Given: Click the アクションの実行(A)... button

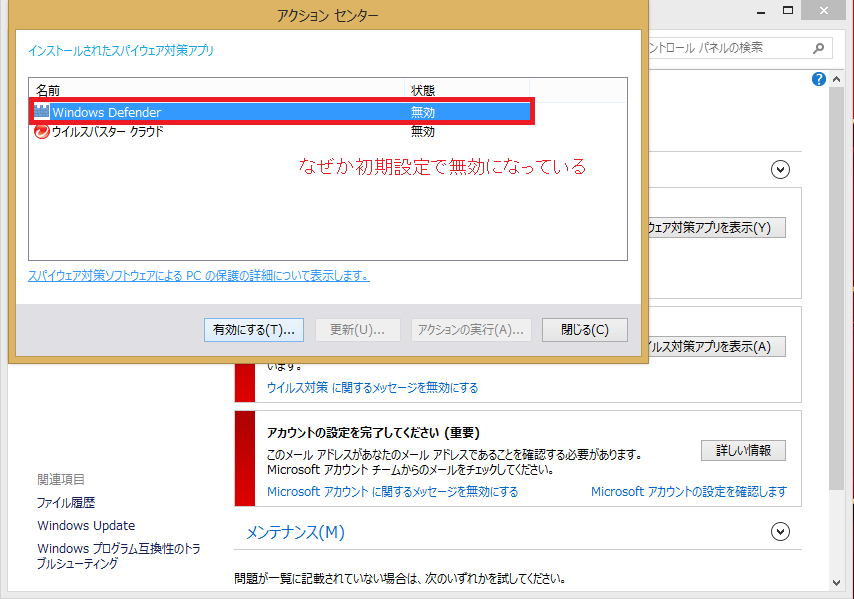Looking at the screenshot, I should 471,330.
